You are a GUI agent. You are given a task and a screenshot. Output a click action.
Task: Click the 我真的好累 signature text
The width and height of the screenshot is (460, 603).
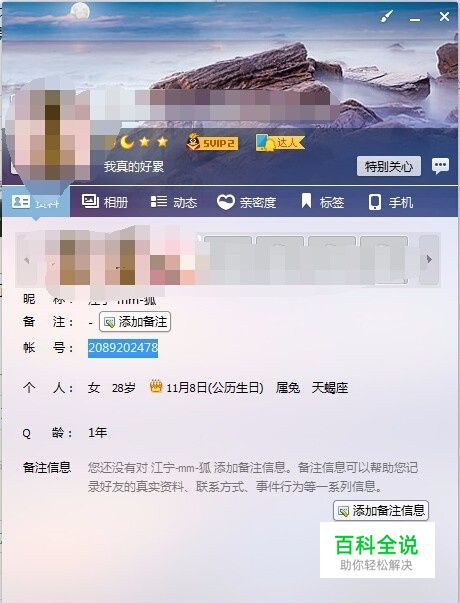[x=133, y=166]
